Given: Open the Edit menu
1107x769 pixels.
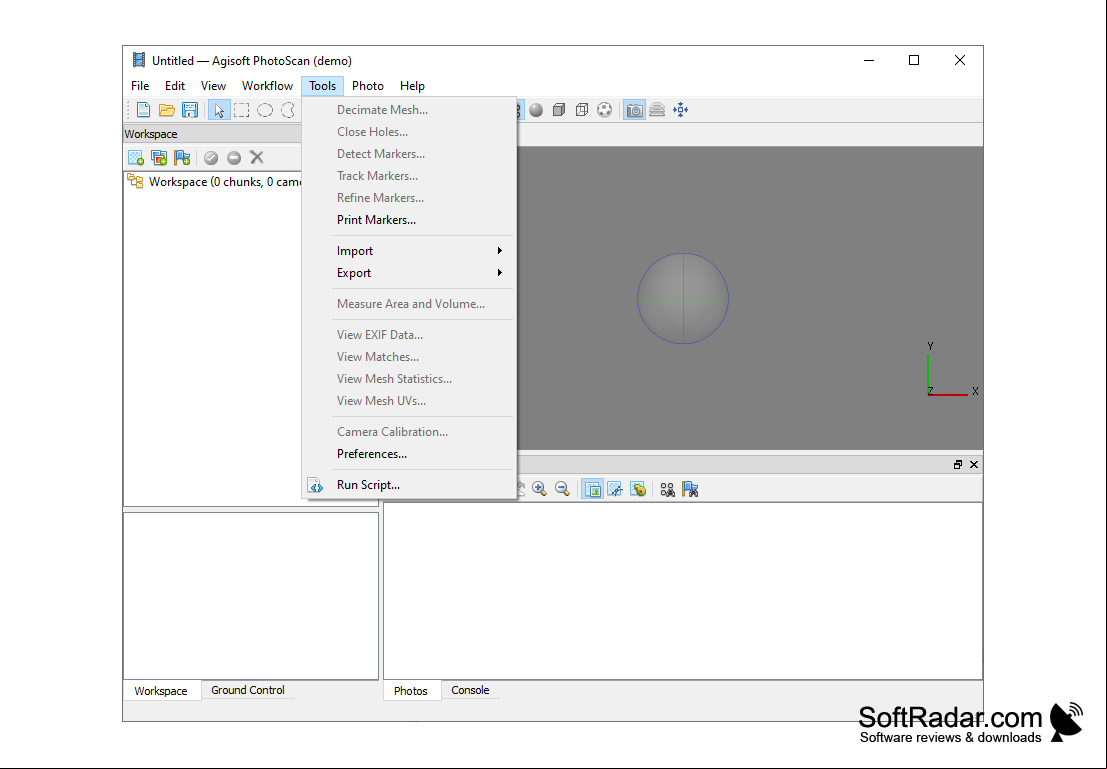Looking at the screenshot, I should pyautogui.click(x=174, y=85).
